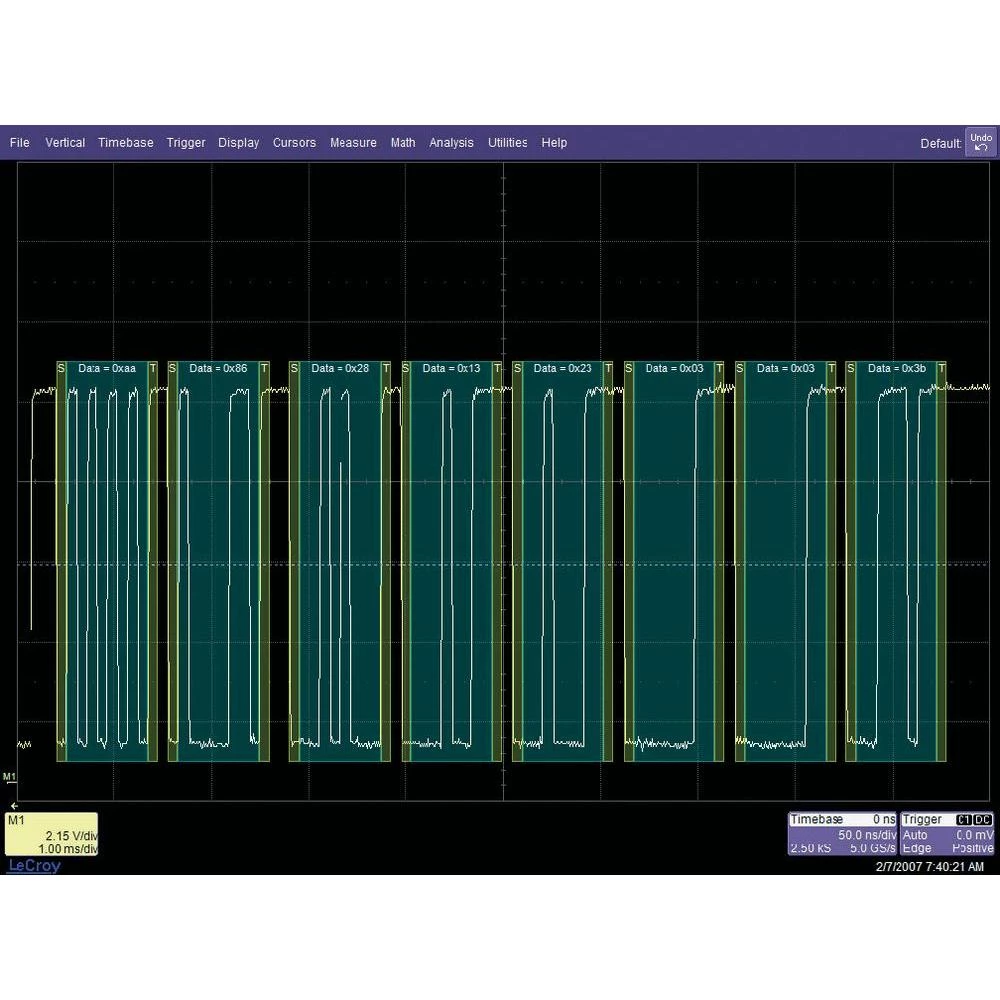
Task: Click the LeCroy logo link
Action: click(34, 866)
